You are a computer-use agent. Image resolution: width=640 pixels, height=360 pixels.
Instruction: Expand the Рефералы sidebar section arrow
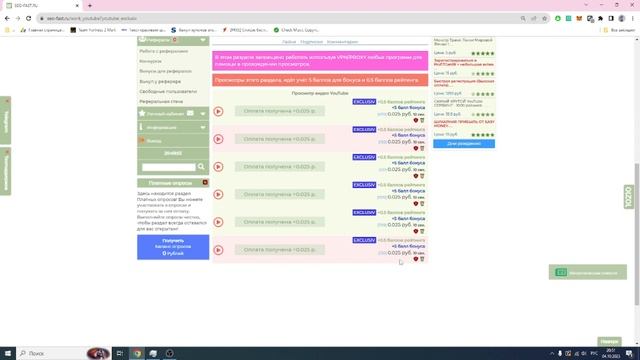[203, 40]
